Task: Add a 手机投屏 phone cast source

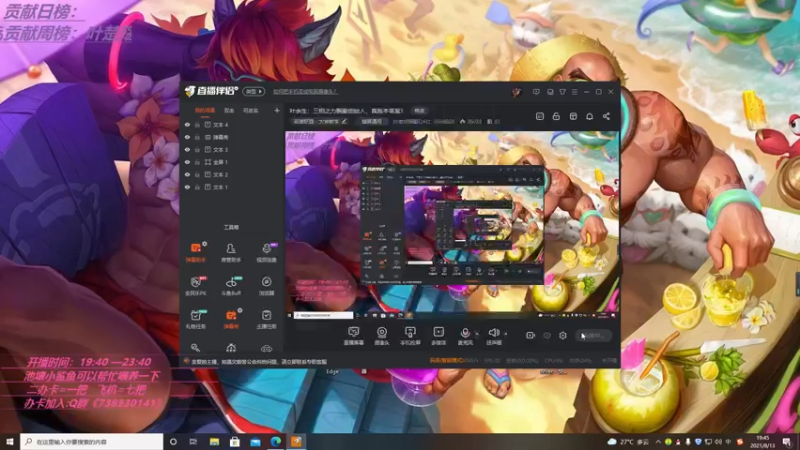Action: click(410, 336)
